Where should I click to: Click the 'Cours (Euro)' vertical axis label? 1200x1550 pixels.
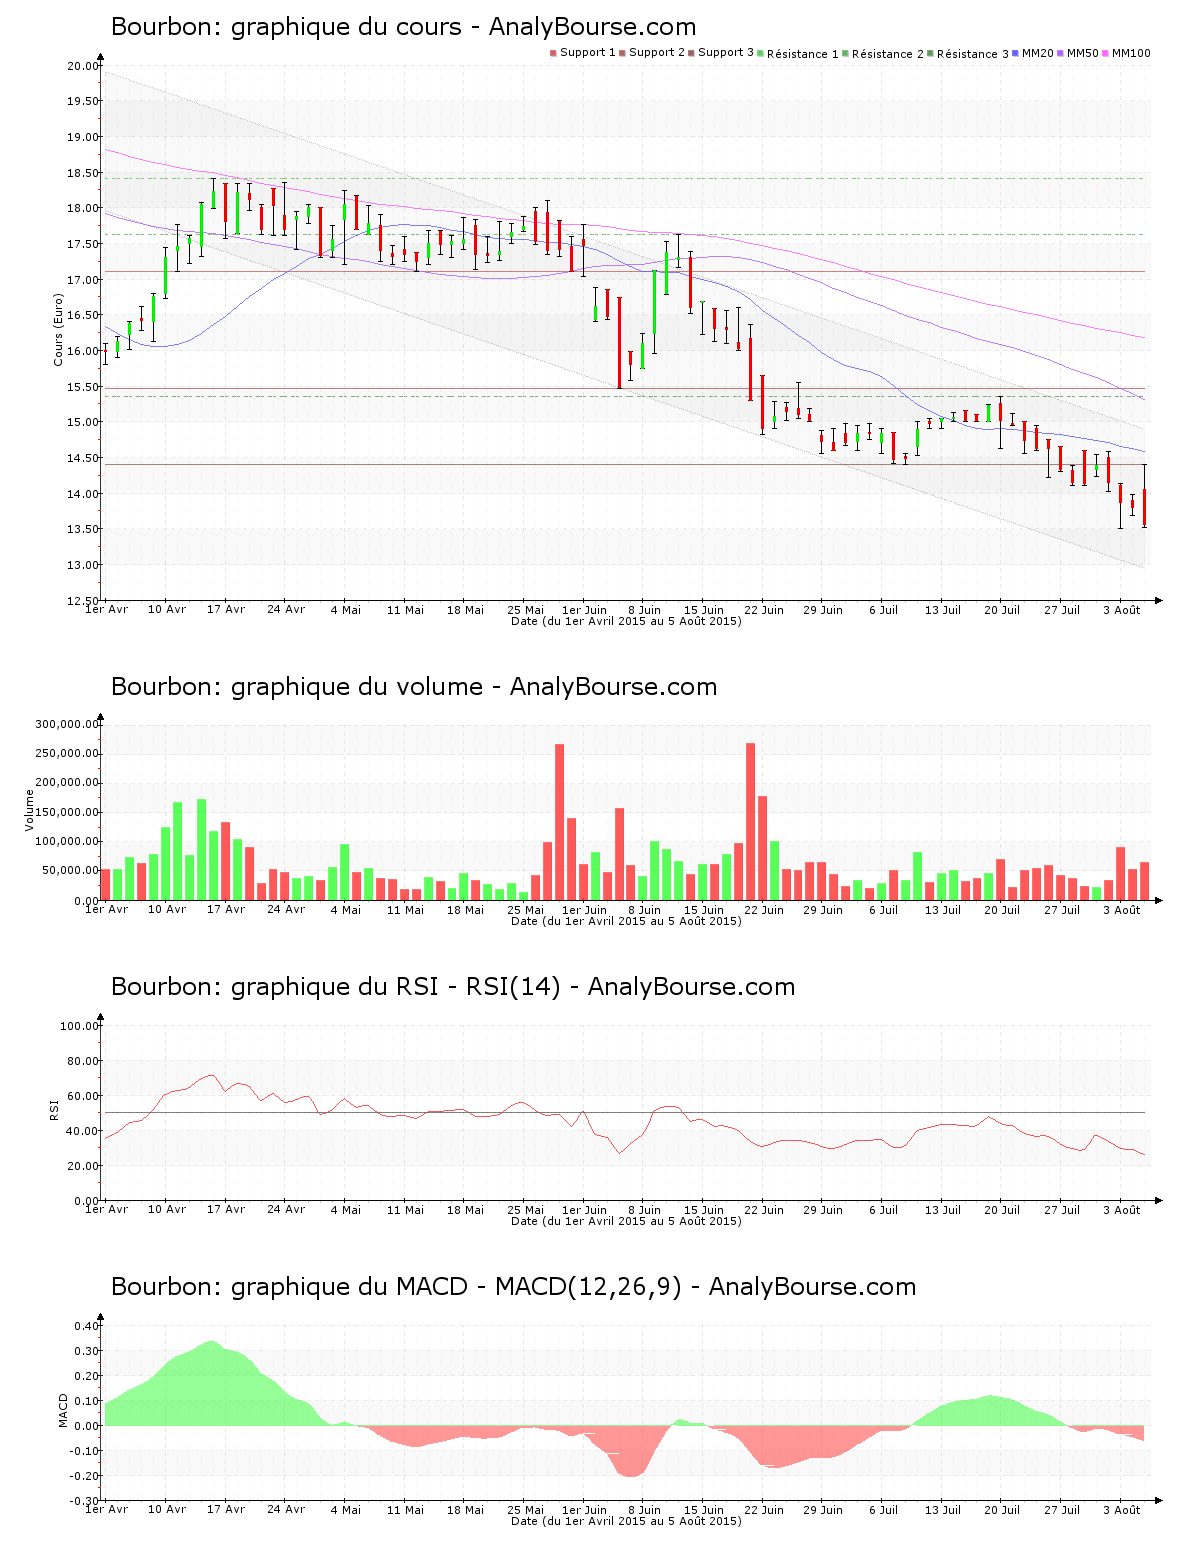tap(58, 329)
